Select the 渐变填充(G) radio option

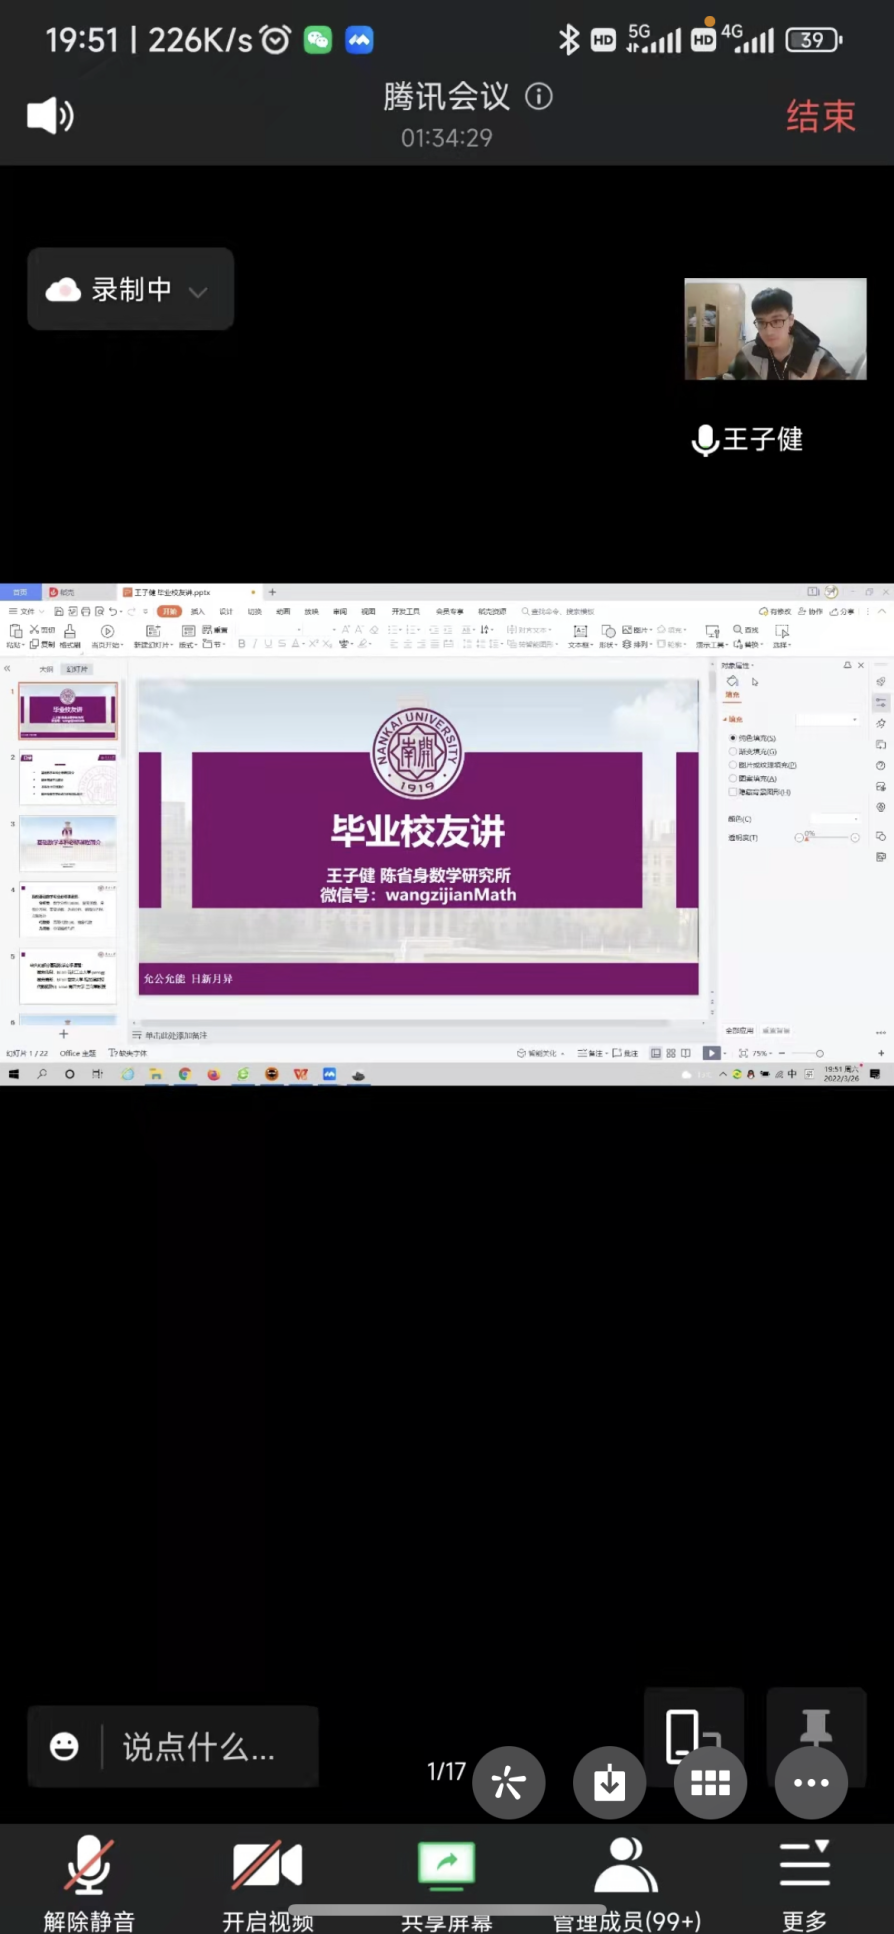coord(733,751)
